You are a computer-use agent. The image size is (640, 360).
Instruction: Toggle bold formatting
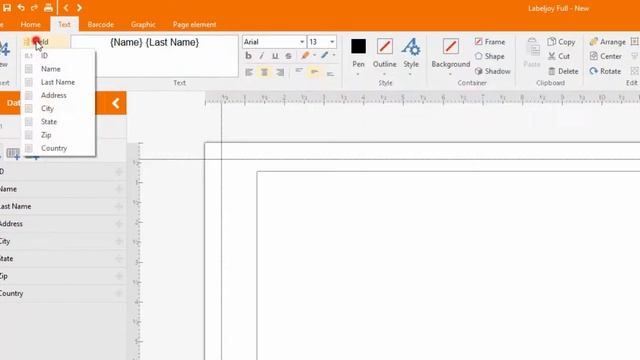[248, 56]
